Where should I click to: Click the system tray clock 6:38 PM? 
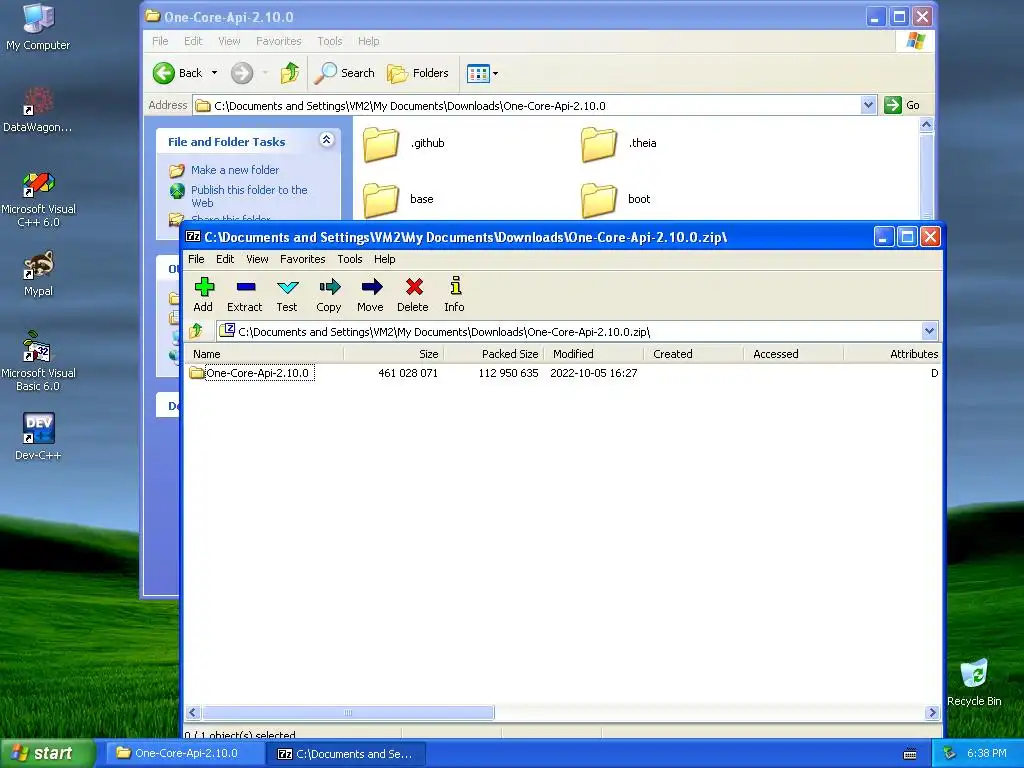[x=986, y=754]
